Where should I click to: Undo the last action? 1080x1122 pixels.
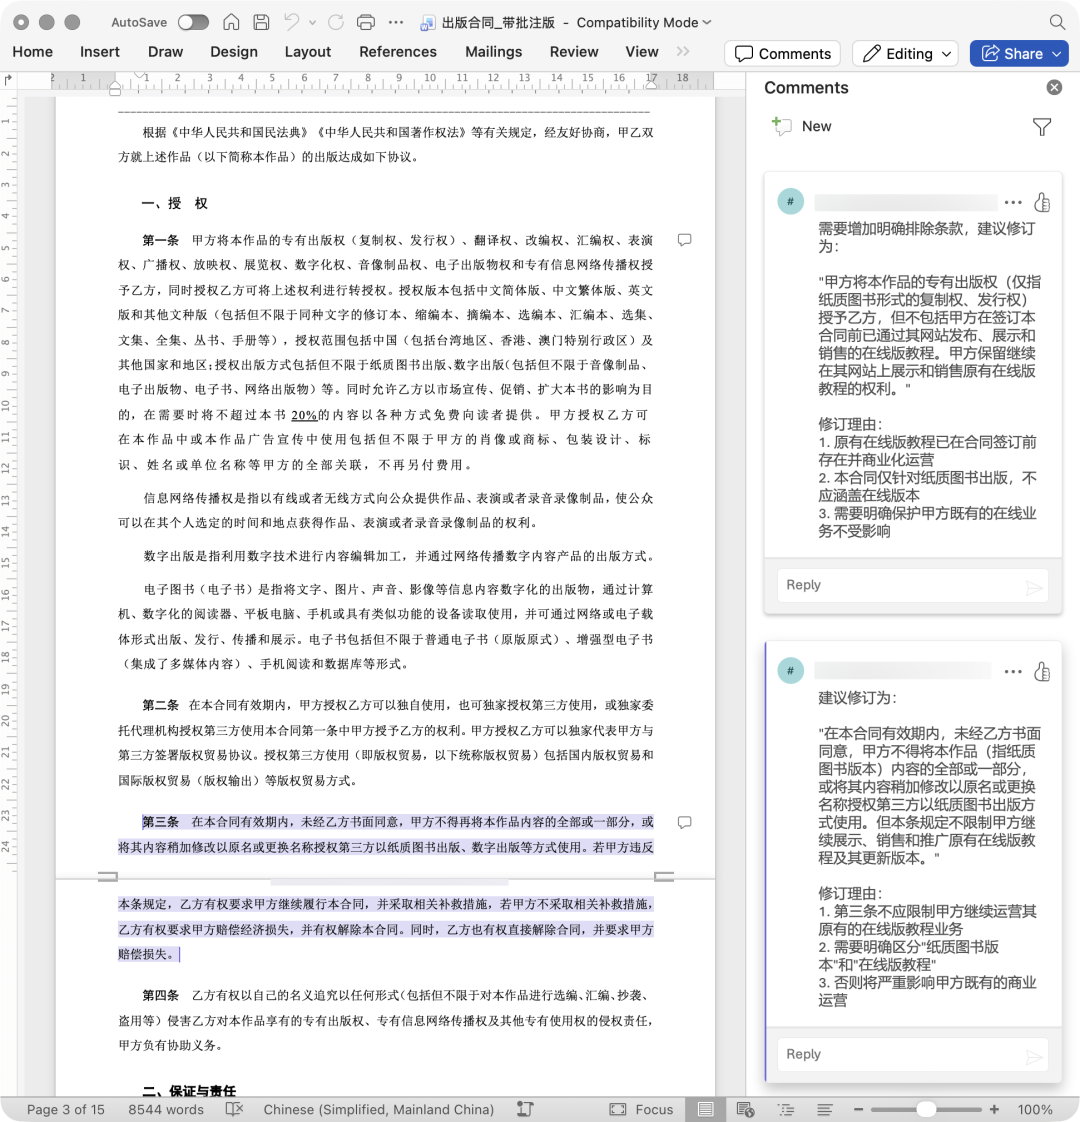click(291, 22)
